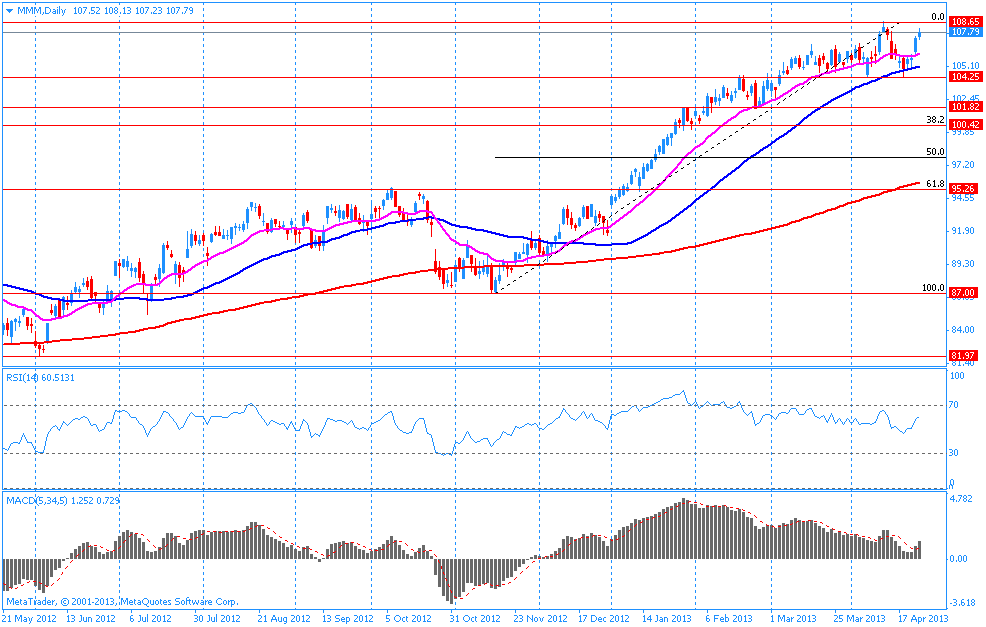
Task: Click the 30 Jul 2012 date label
Action: pyautogui.click(x=216, y=619)
